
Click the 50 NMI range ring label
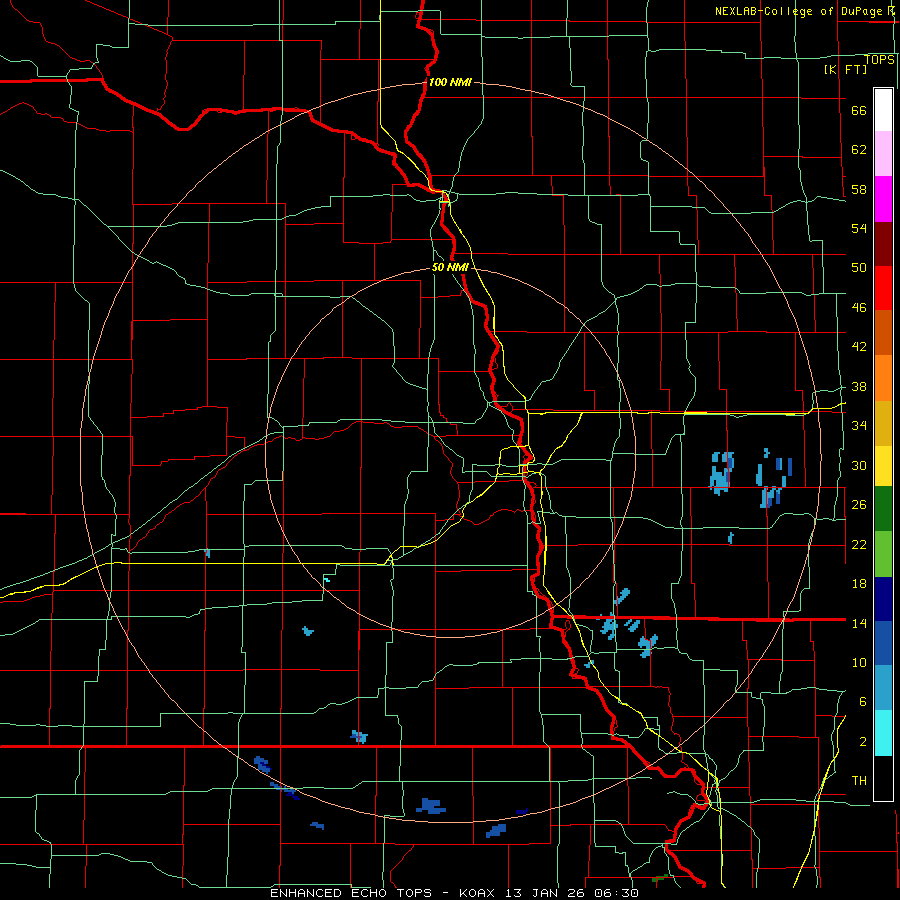[x=450, y=267]
